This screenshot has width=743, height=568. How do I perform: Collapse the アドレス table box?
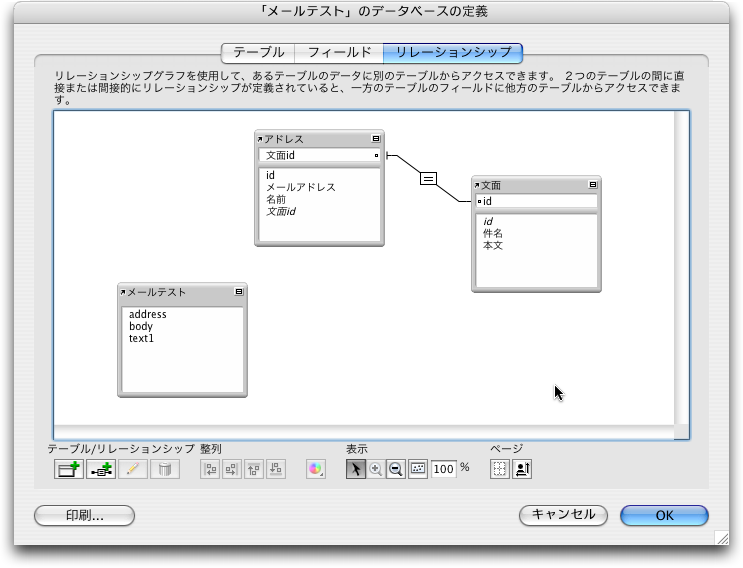(376, 139)
